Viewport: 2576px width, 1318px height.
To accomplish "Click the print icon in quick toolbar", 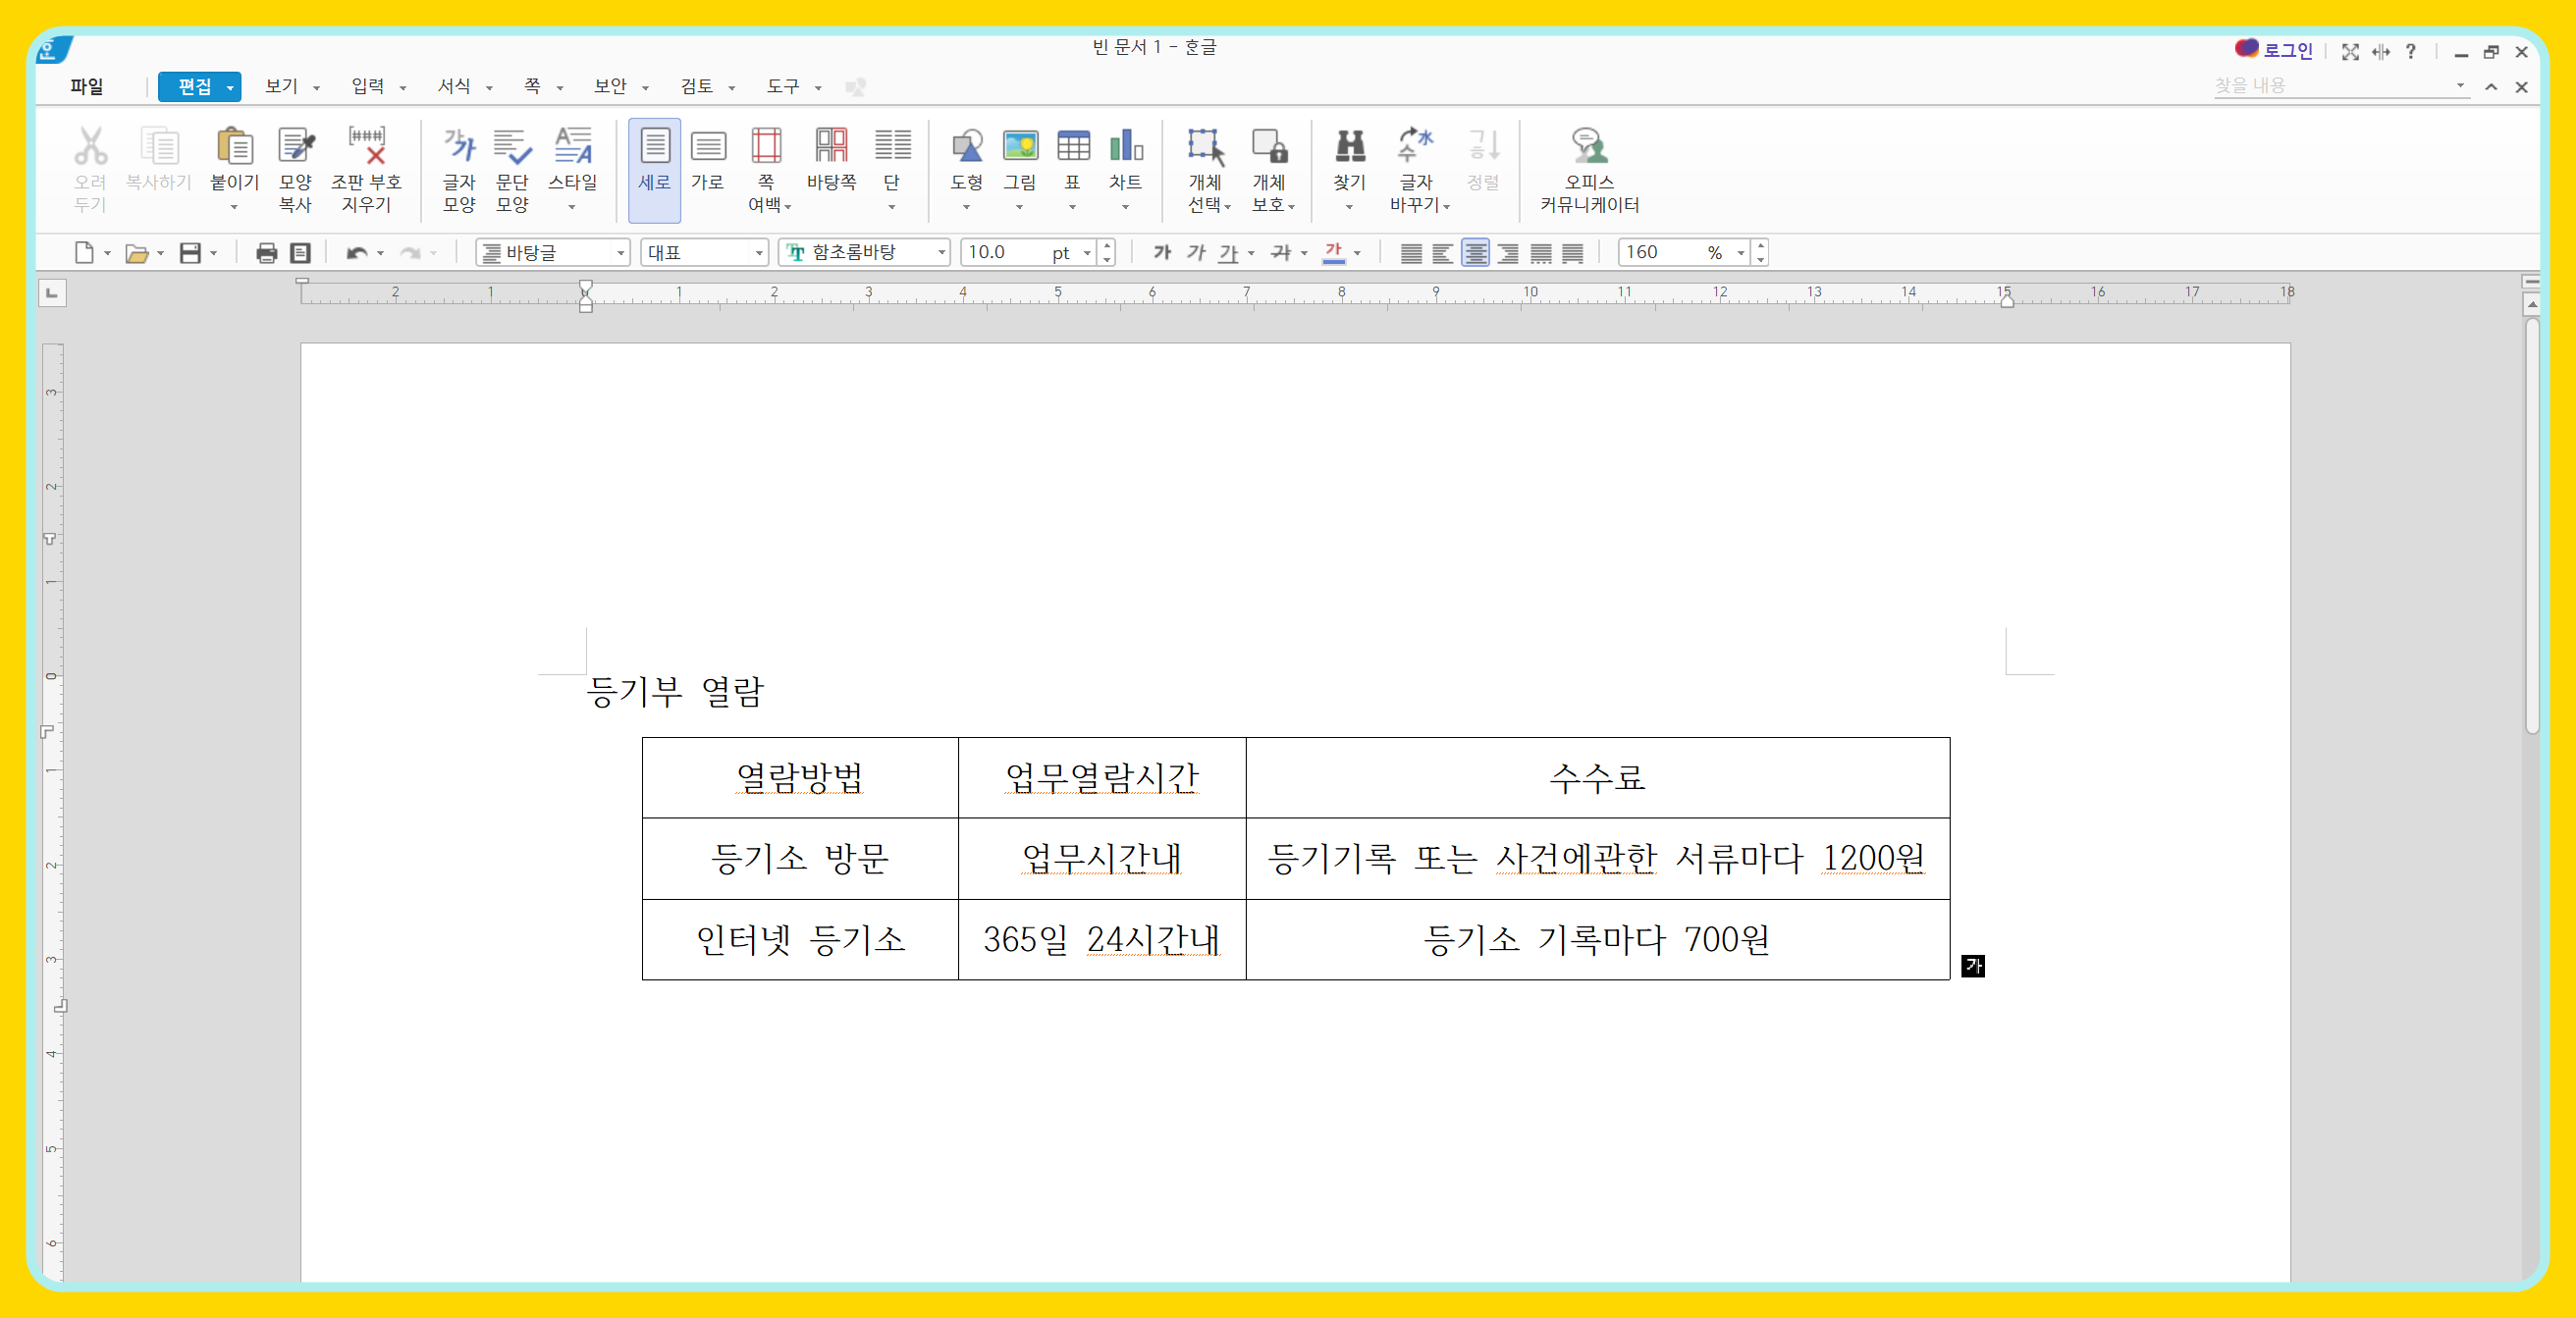I will click(266, 253).
